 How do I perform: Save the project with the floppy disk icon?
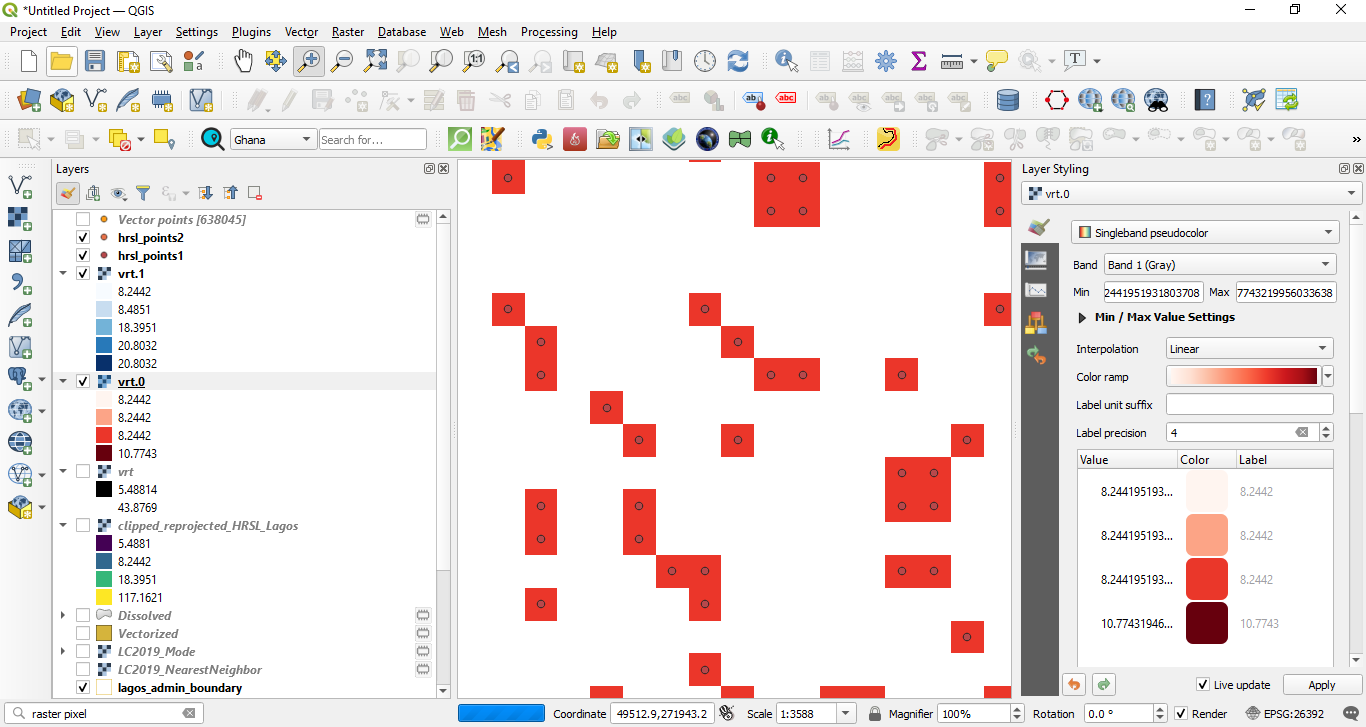point(94,61)
